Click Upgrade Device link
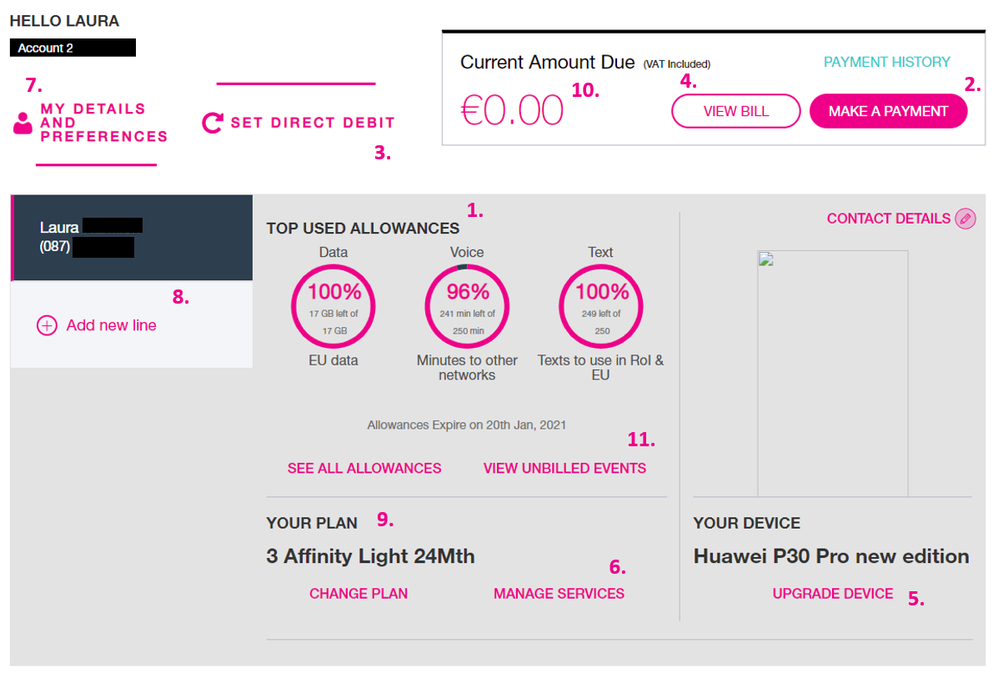Screen dimensions: 998x674 click(x=833, y=594)
